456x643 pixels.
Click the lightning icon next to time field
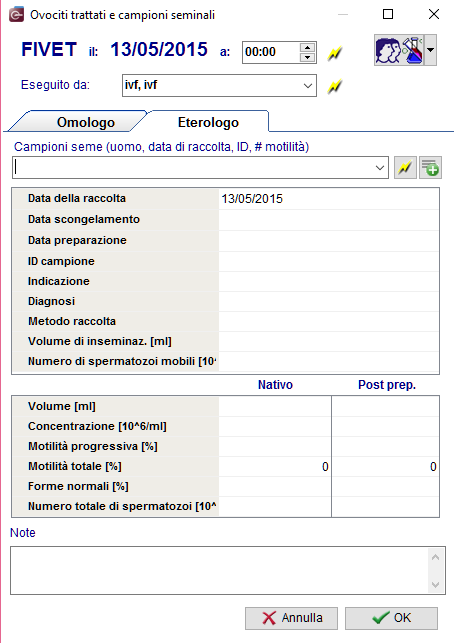(x=335, y=53)
